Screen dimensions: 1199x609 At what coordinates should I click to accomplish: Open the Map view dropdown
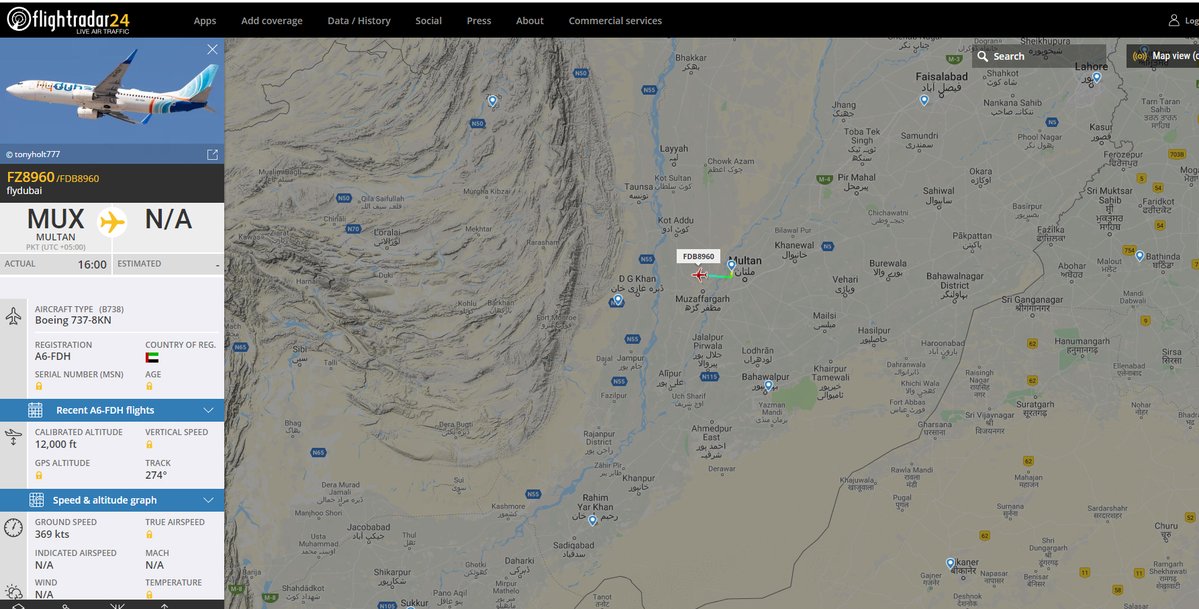[1163, 56]
